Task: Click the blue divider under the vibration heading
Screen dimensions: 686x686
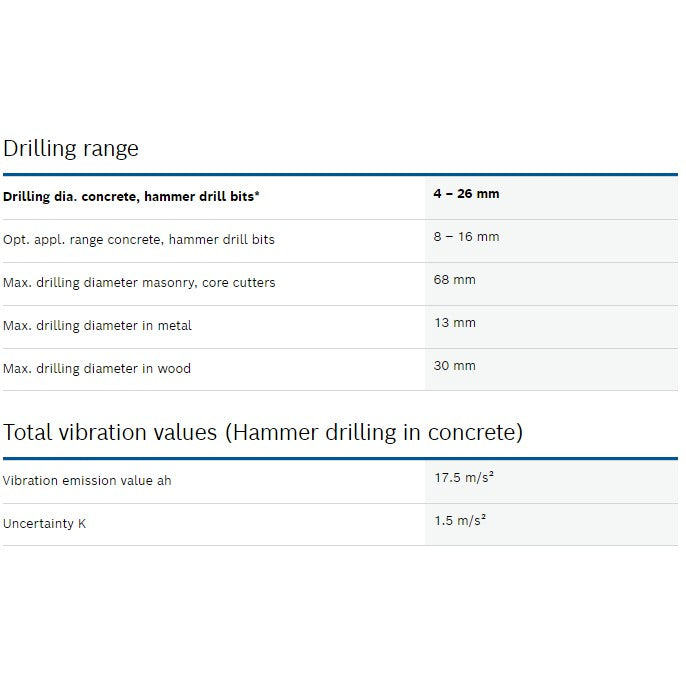Action: coord(340,459)
